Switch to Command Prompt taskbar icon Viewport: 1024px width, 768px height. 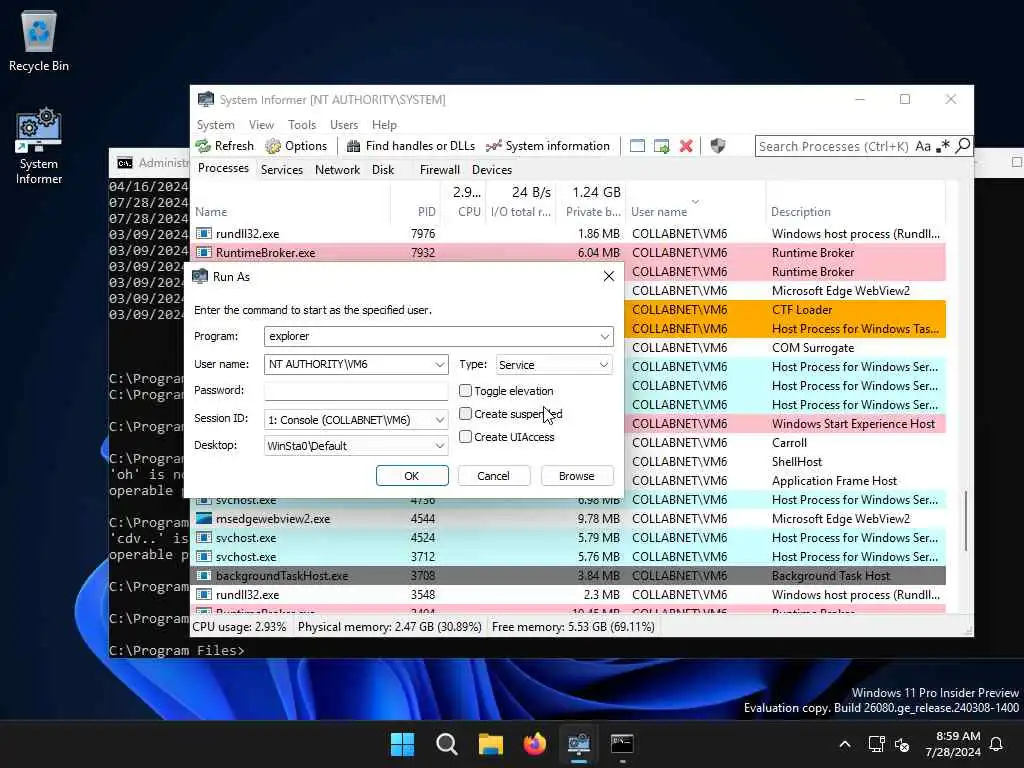tap(622, 744)
